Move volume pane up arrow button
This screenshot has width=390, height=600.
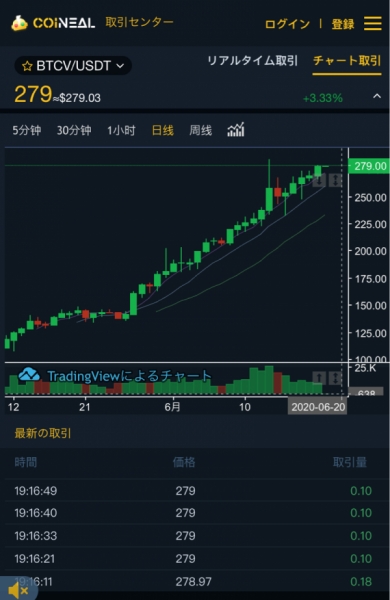tap(319, 378)
